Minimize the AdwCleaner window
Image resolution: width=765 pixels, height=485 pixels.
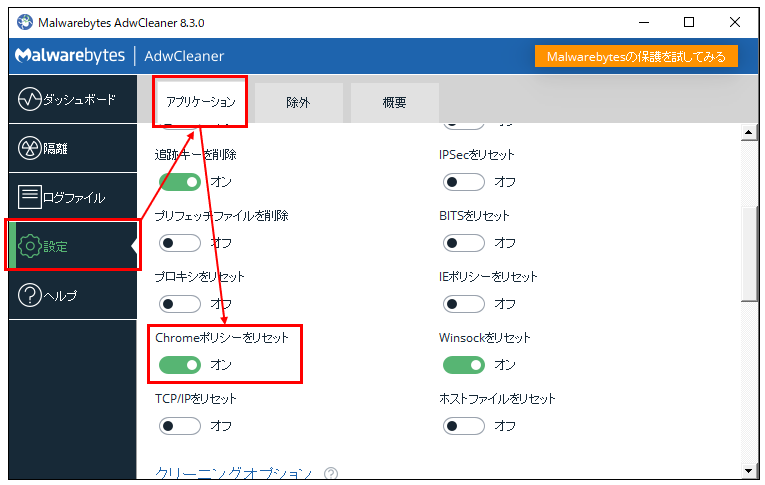pyautogui.click(x=644, y=22)
